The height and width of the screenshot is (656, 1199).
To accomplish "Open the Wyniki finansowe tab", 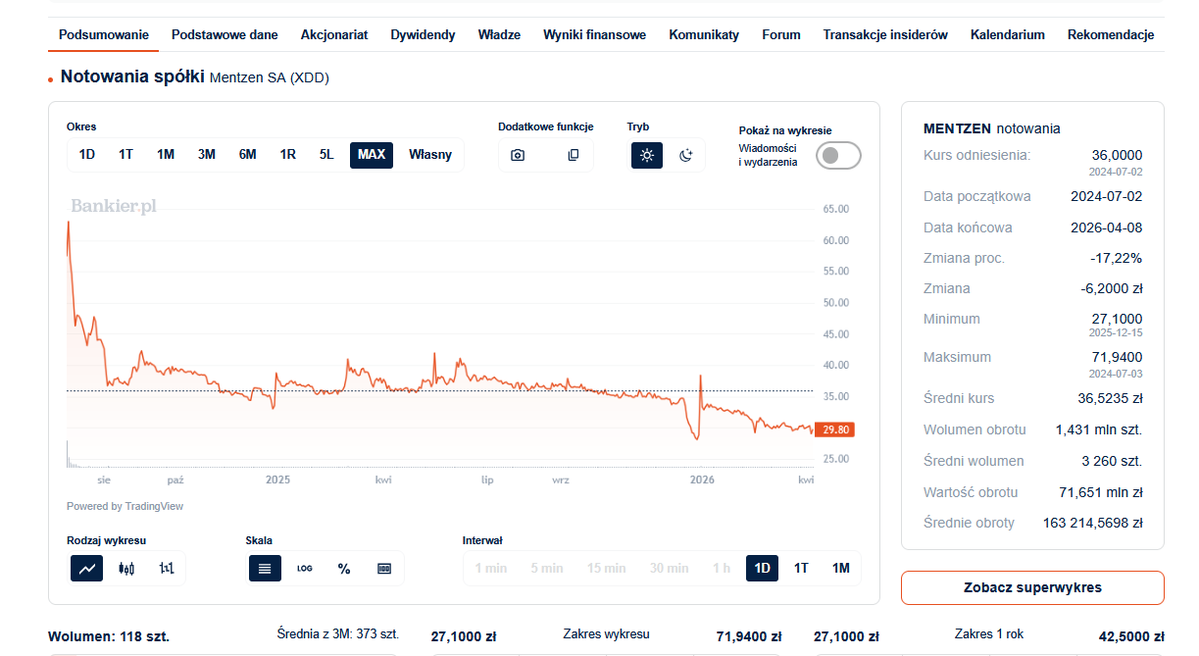I will [595, 34].
